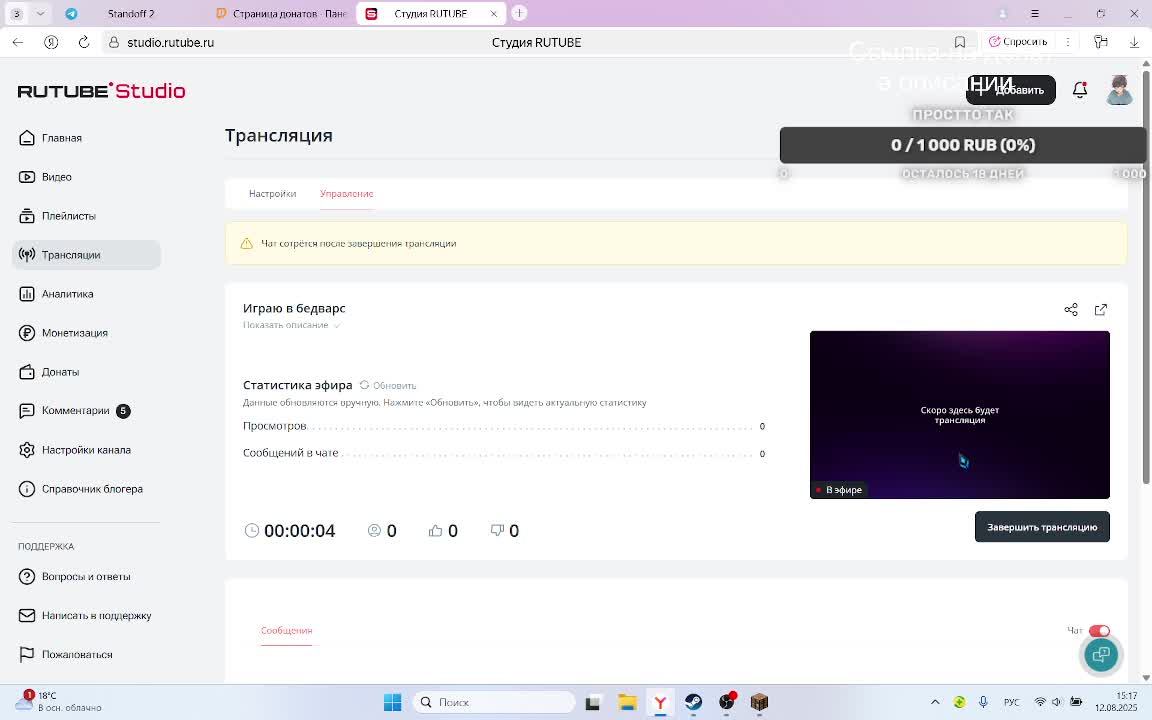
Task: Open Steam from the taskbar
Action: (x=693, y=702)
